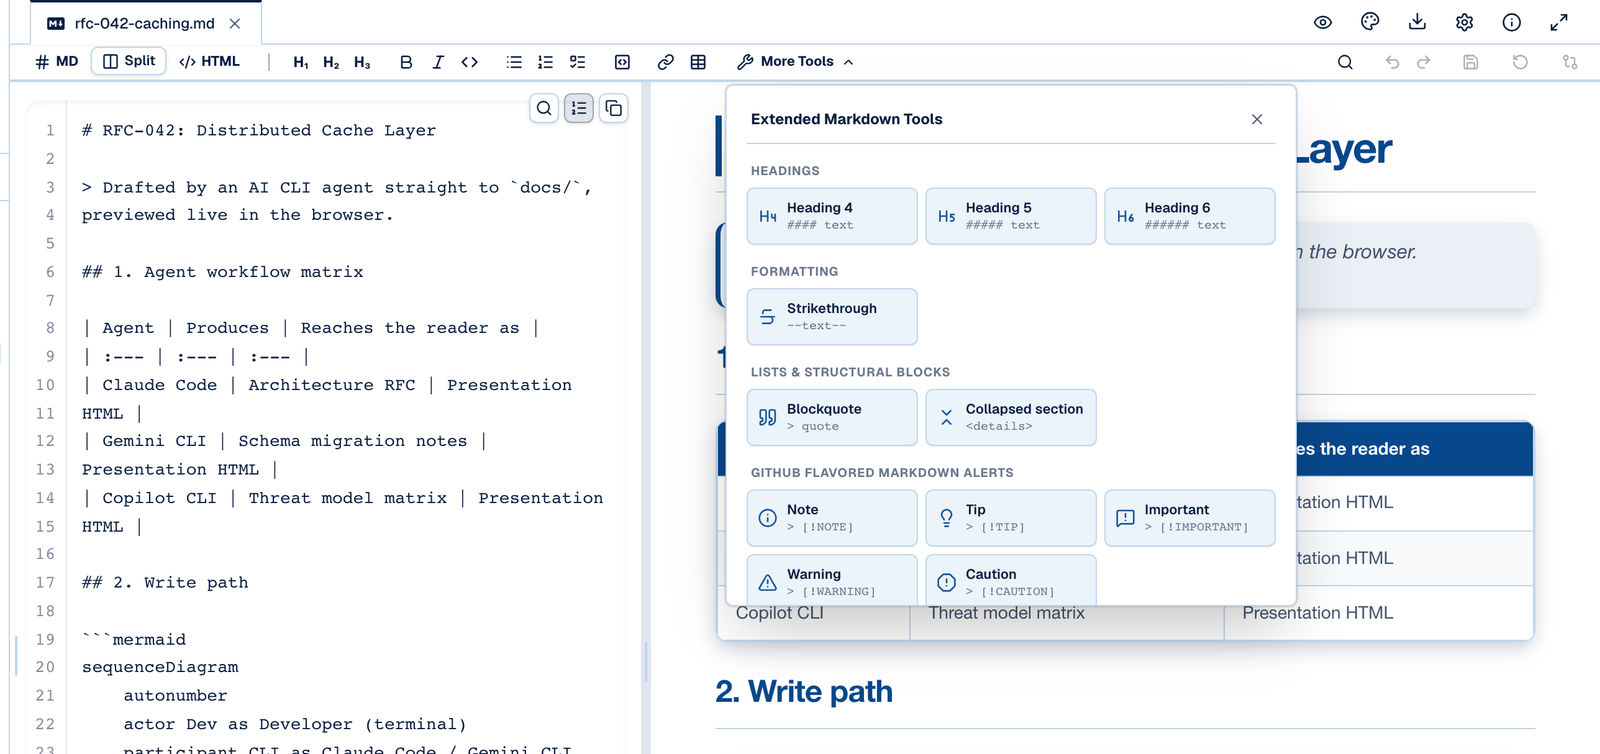This screenshot has width=1600, height=754.
Task: Redo the last edit
Action: 1424,62
